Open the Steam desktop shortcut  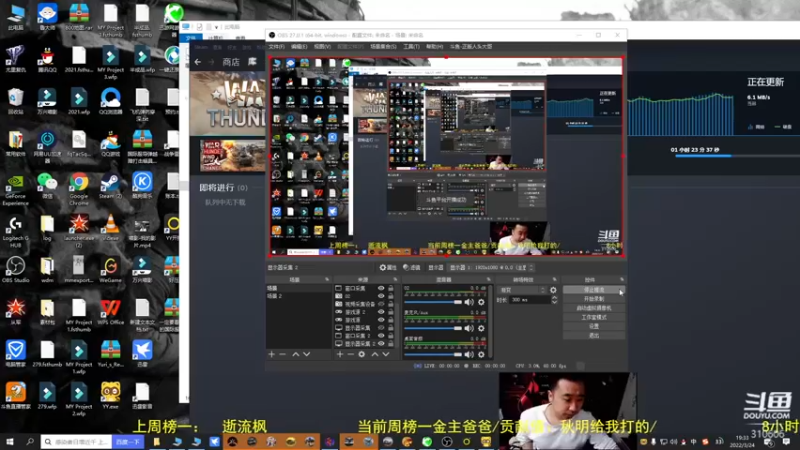click(x=110, y=186)
